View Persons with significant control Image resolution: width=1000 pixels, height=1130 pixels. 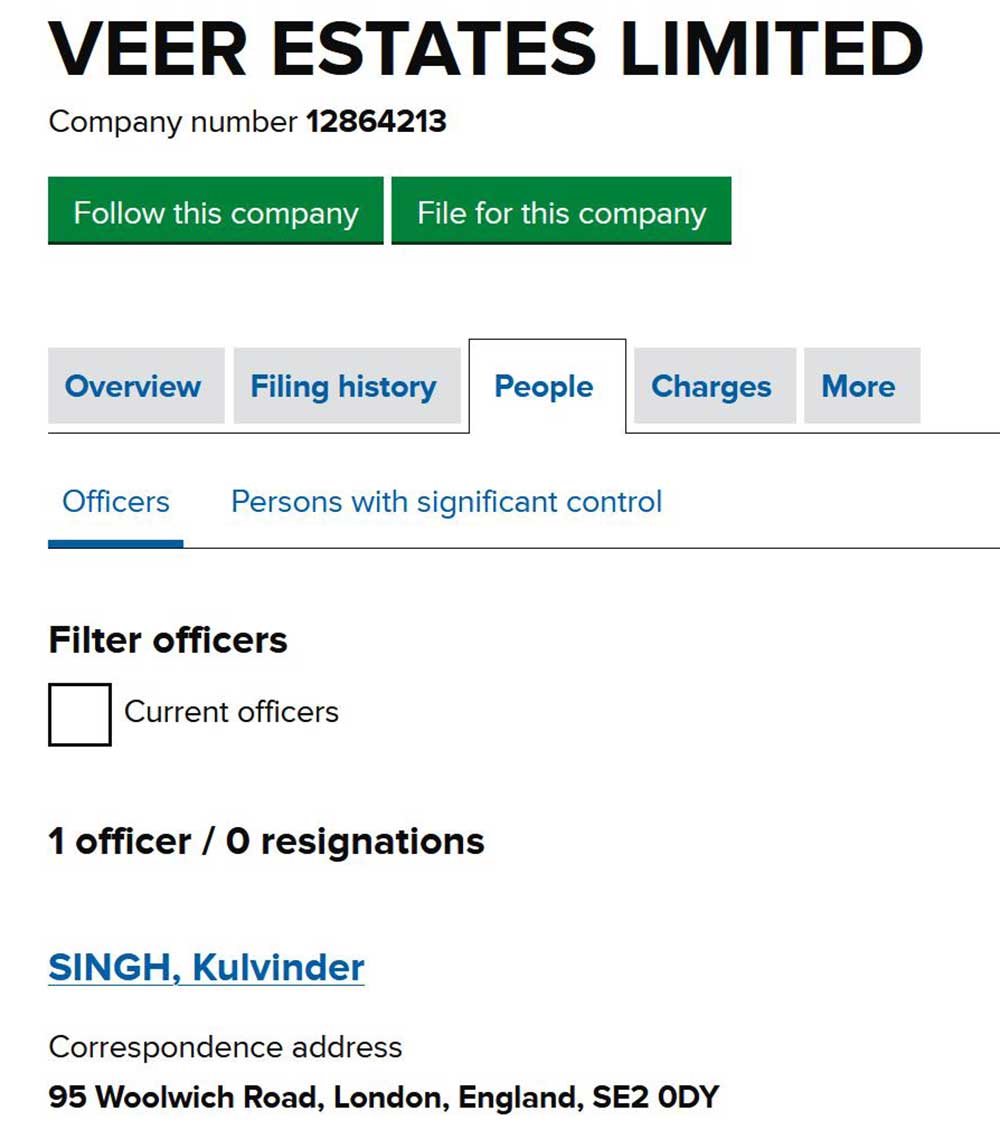point(446,501)
